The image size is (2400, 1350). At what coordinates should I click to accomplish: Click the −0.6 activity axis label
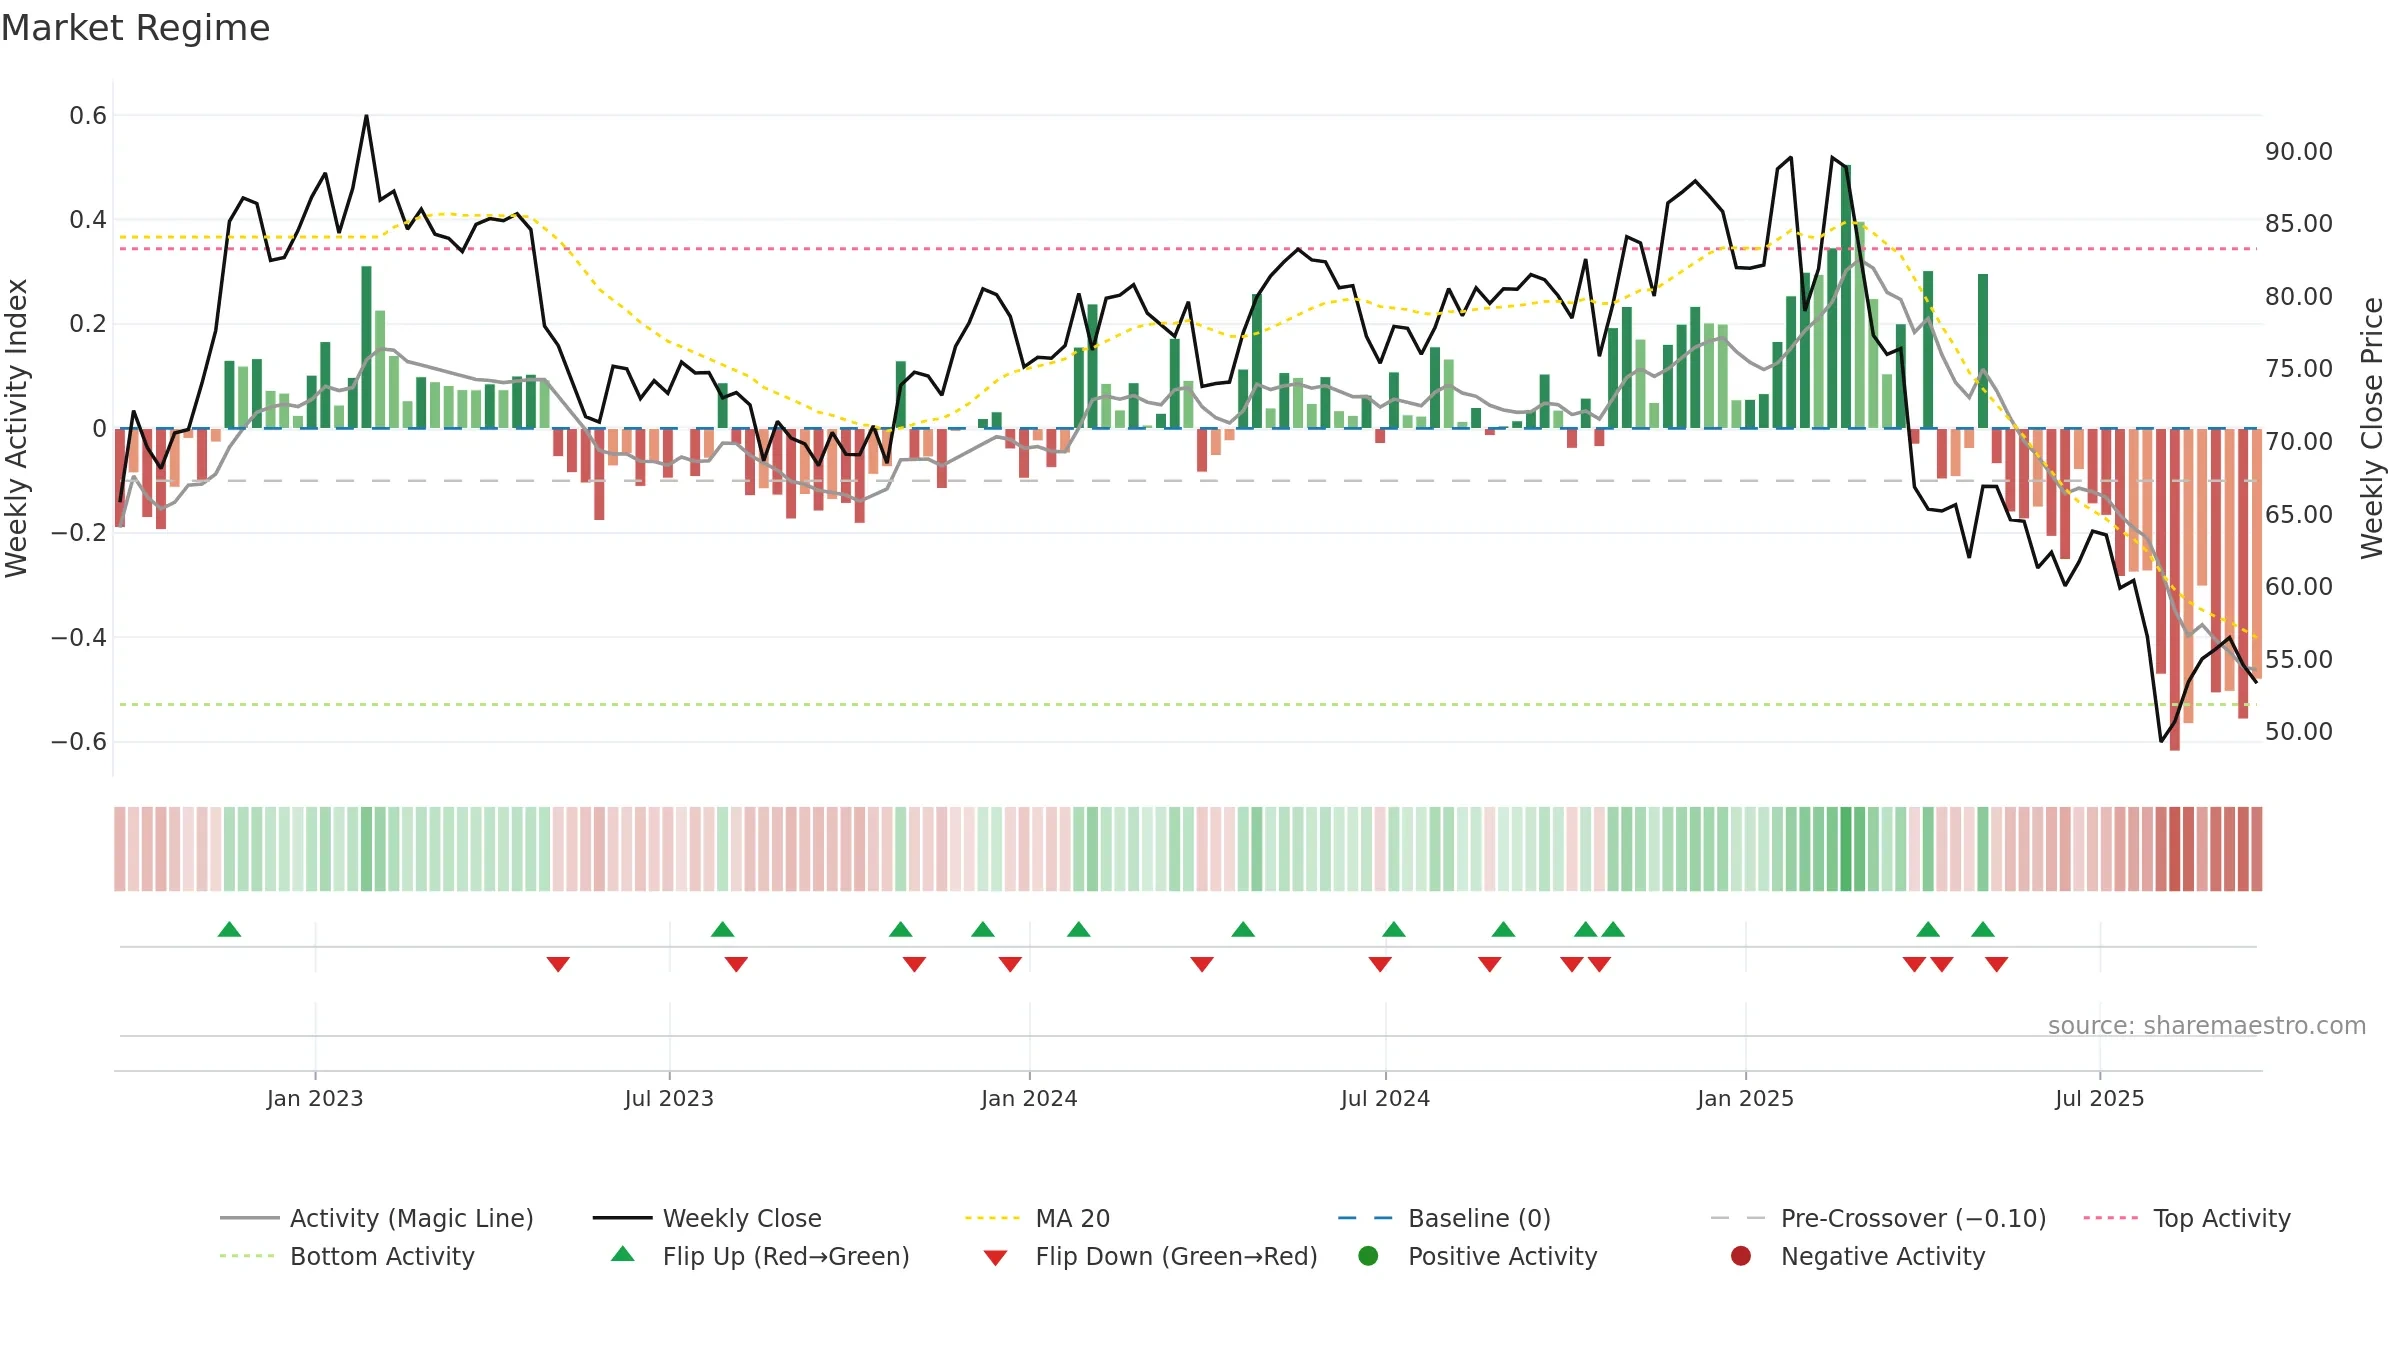point(79,741)
